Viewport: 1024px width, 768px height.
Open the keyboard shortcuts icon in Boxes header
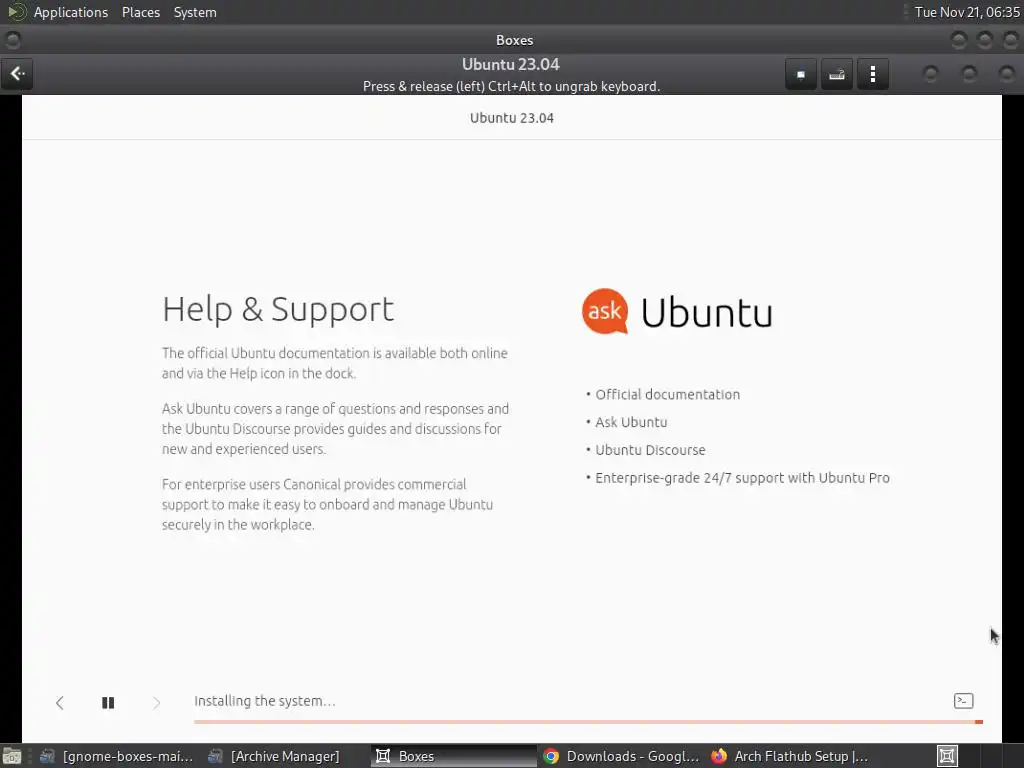click(x=837, y=74)
